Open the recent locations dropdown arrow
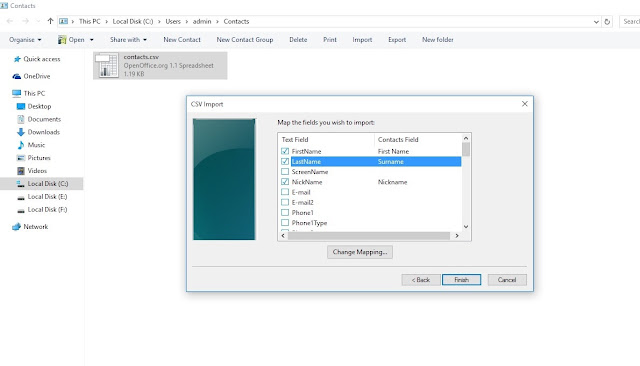640x366 pixels. tap(38, 21)
